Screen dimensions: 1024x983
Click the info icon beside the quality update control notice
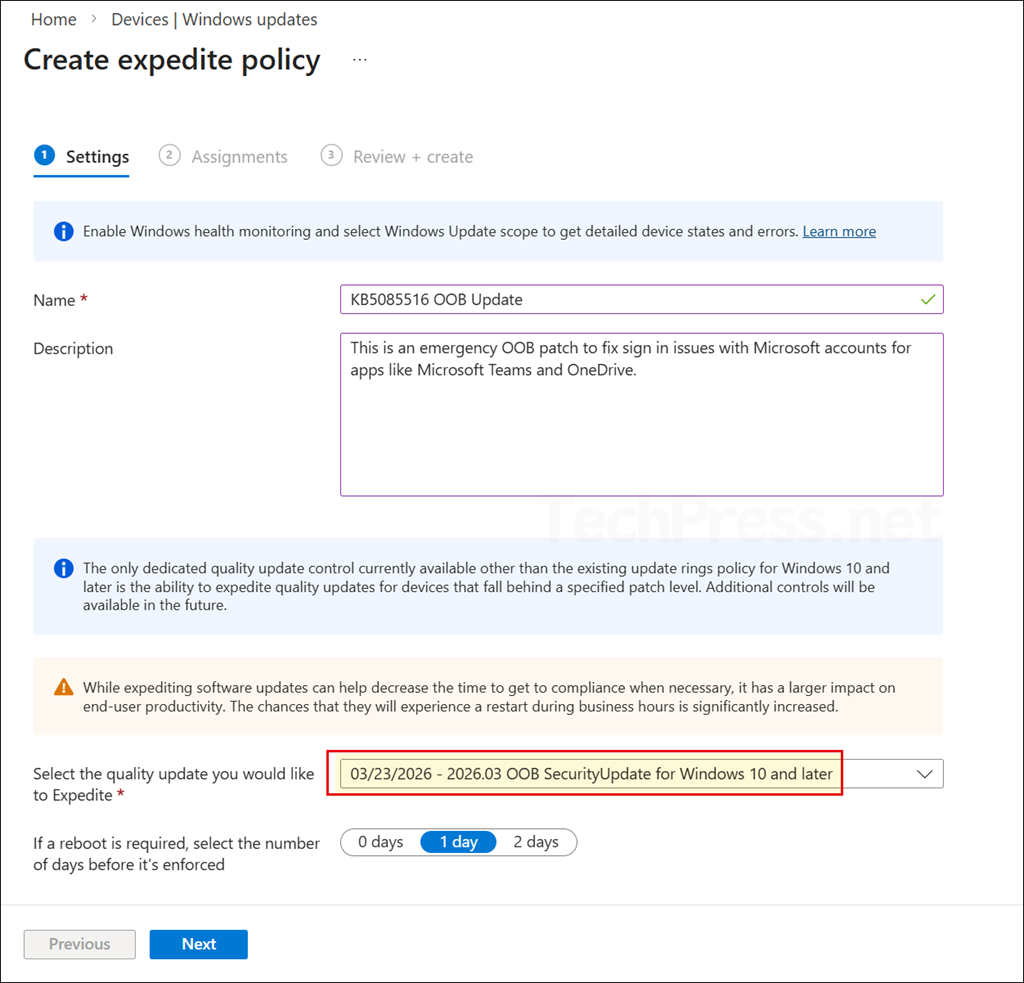coord(62,568)
